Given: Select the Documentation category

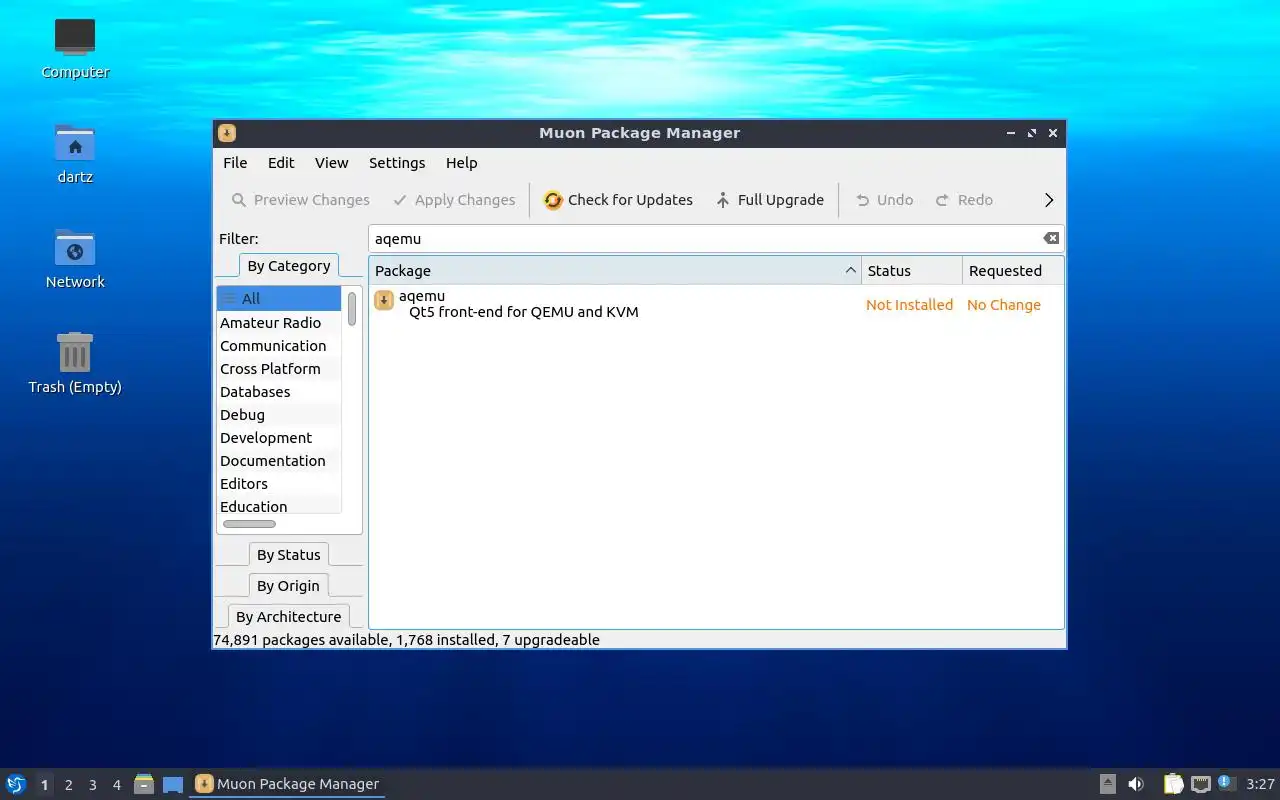Looking at the screenshot, I should [279, 461].
